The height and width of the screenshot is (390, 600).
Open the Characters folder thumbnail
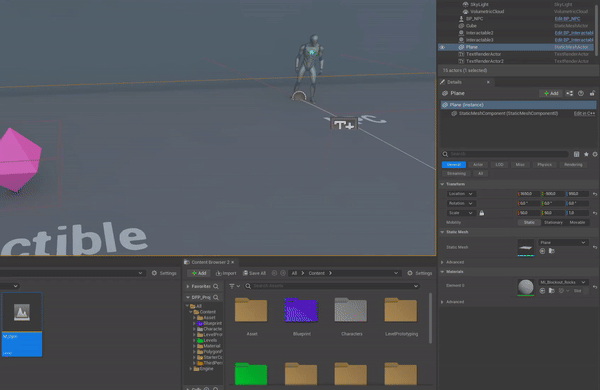351,310
